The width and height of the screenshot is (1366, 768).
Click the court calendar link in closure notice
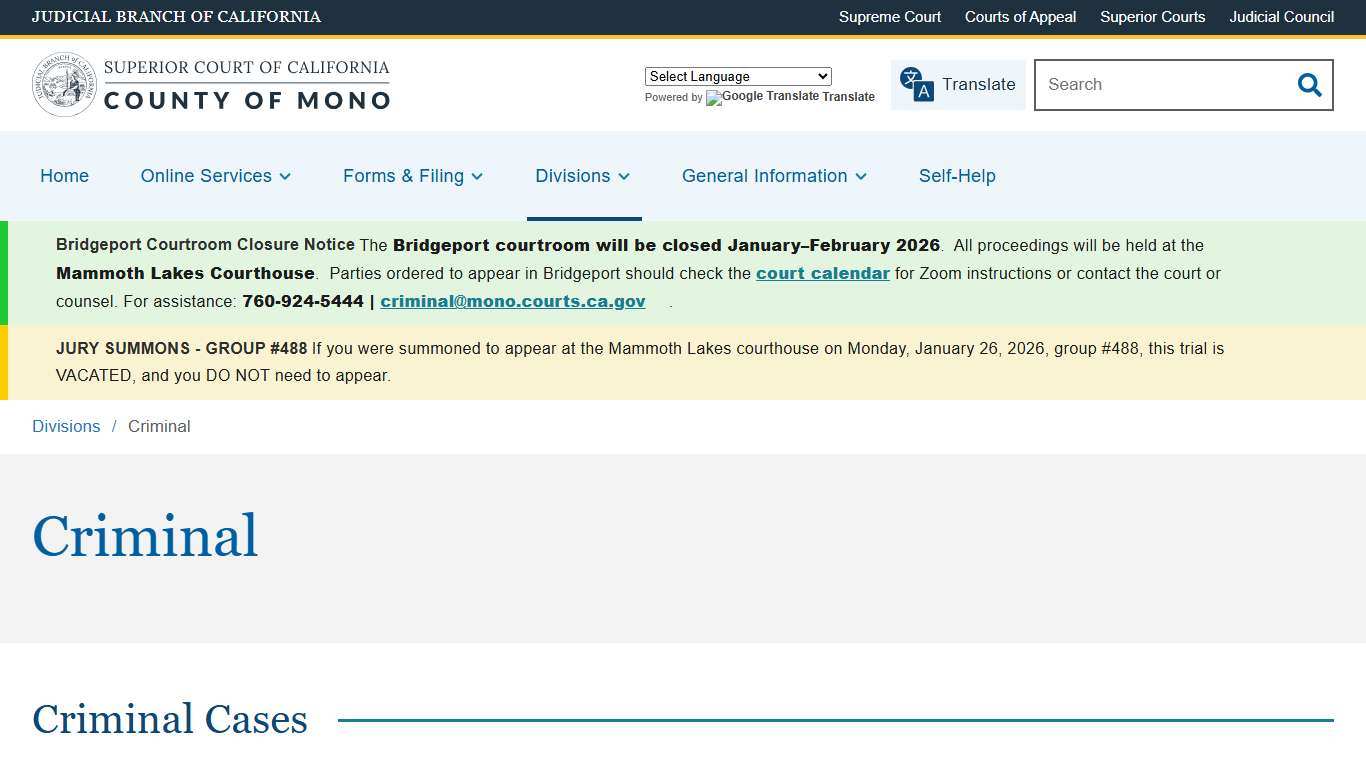pyautogui.click(x=823, y=273)
